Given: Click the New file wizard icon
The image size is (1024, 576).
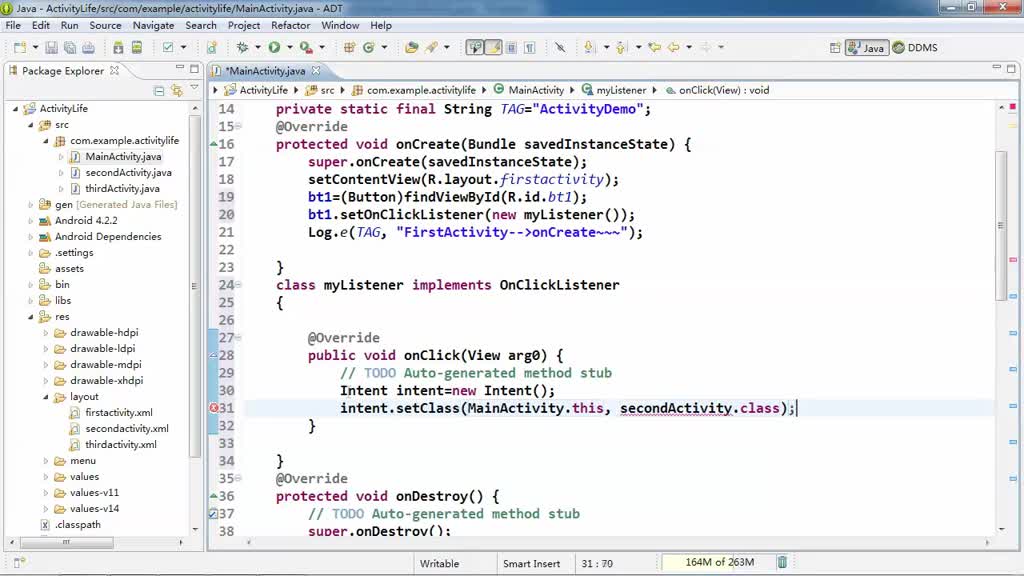Looking at the screenshot, I should click(x=20, y=48).
